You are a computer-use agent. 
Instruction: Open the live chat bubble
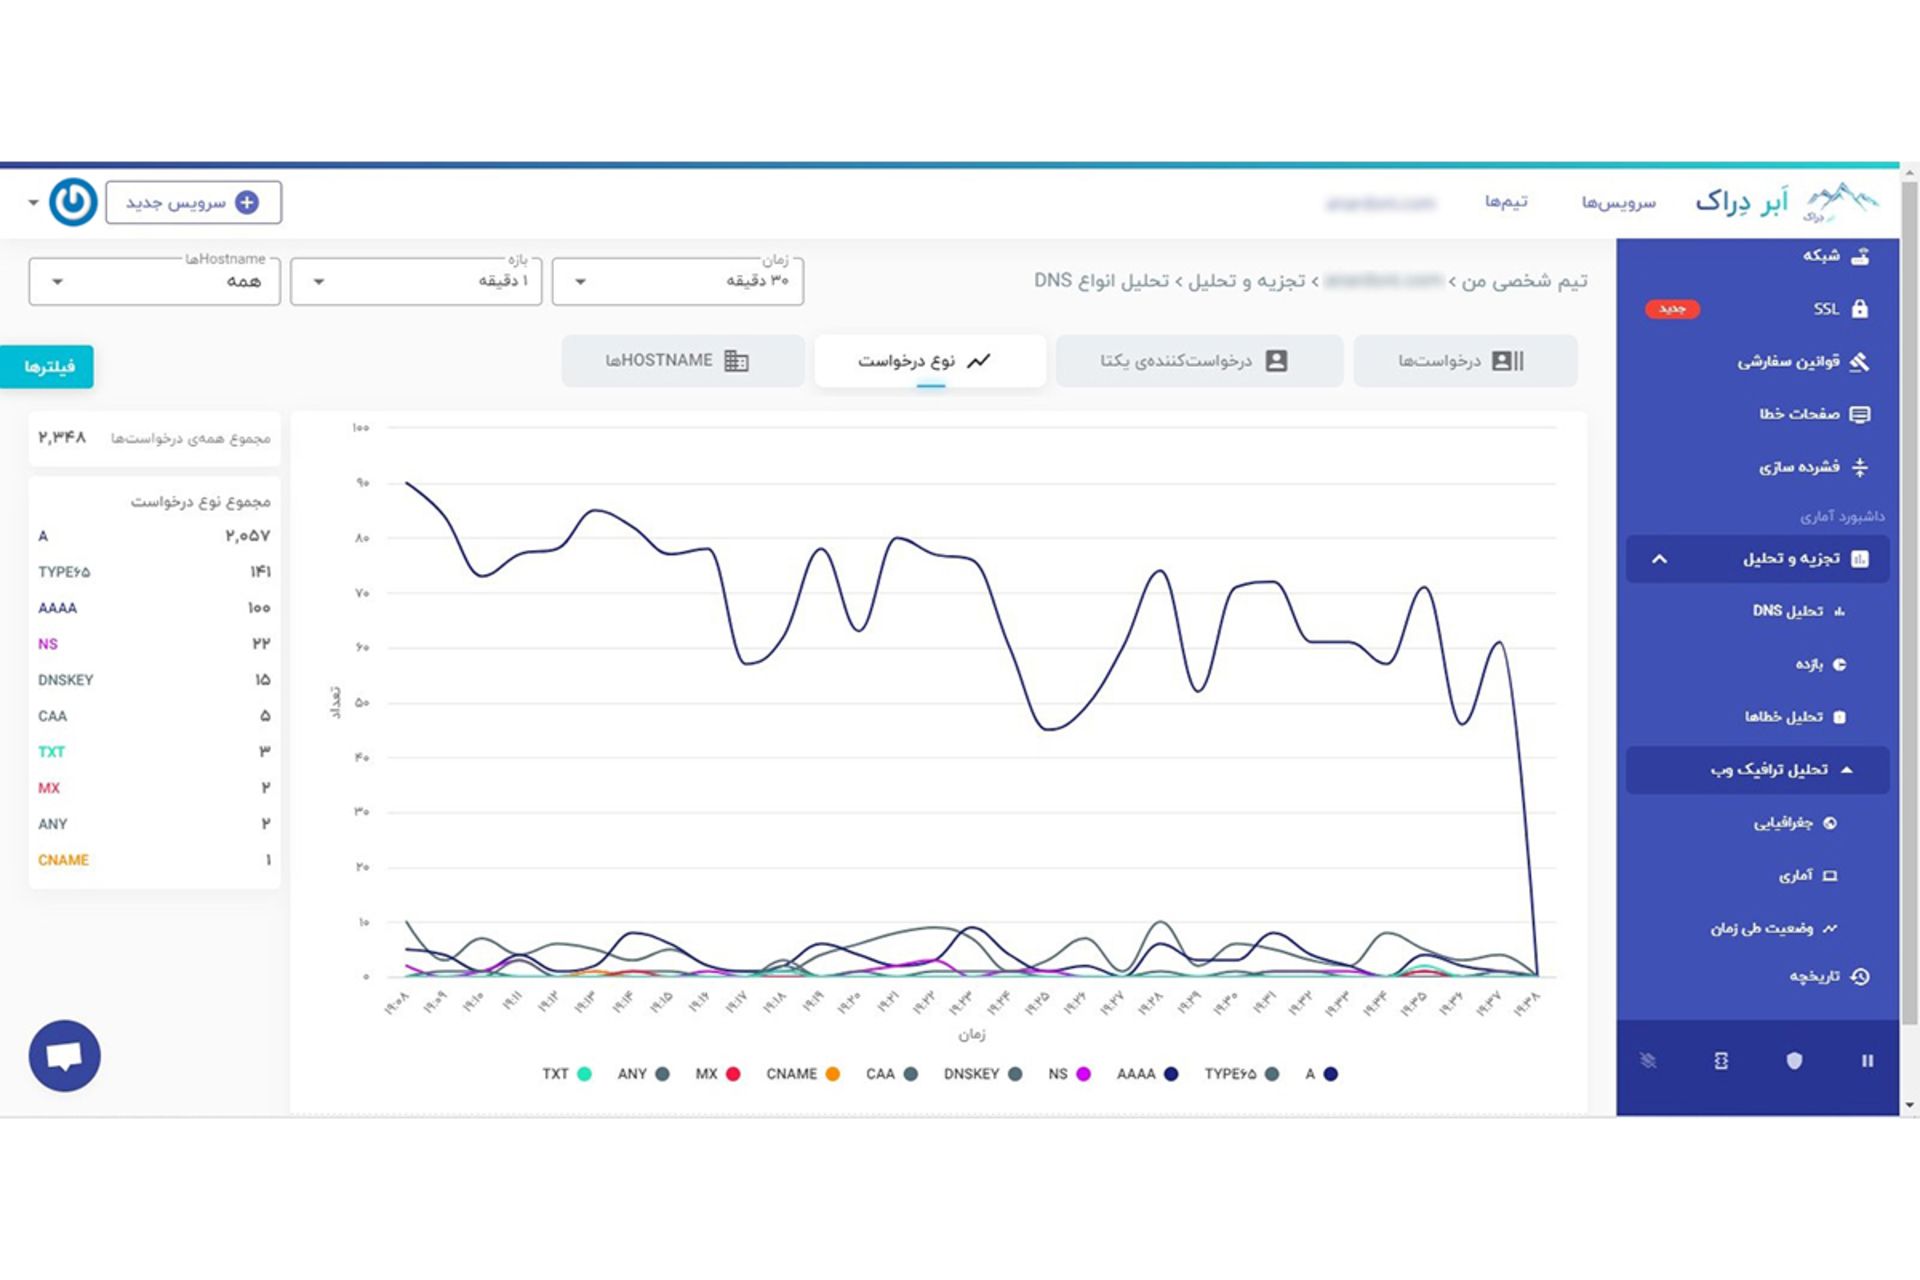(x=65, y=1056)
